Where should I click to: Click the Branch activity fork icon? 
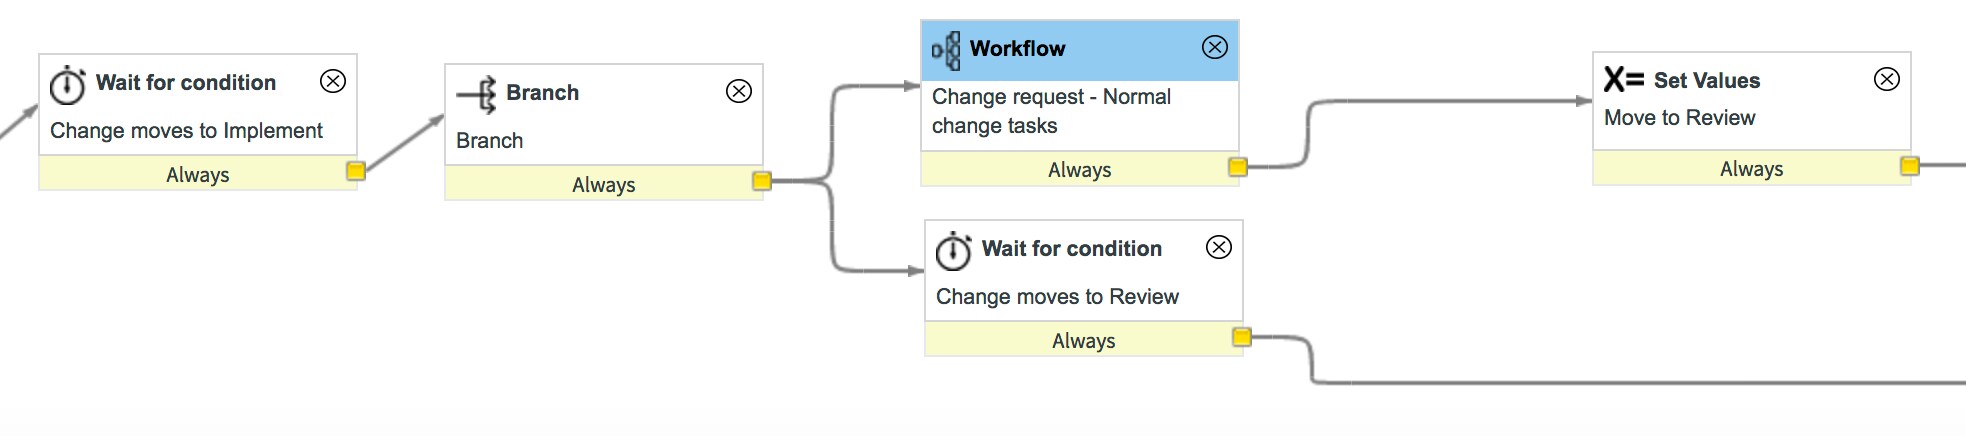(477, 95)
